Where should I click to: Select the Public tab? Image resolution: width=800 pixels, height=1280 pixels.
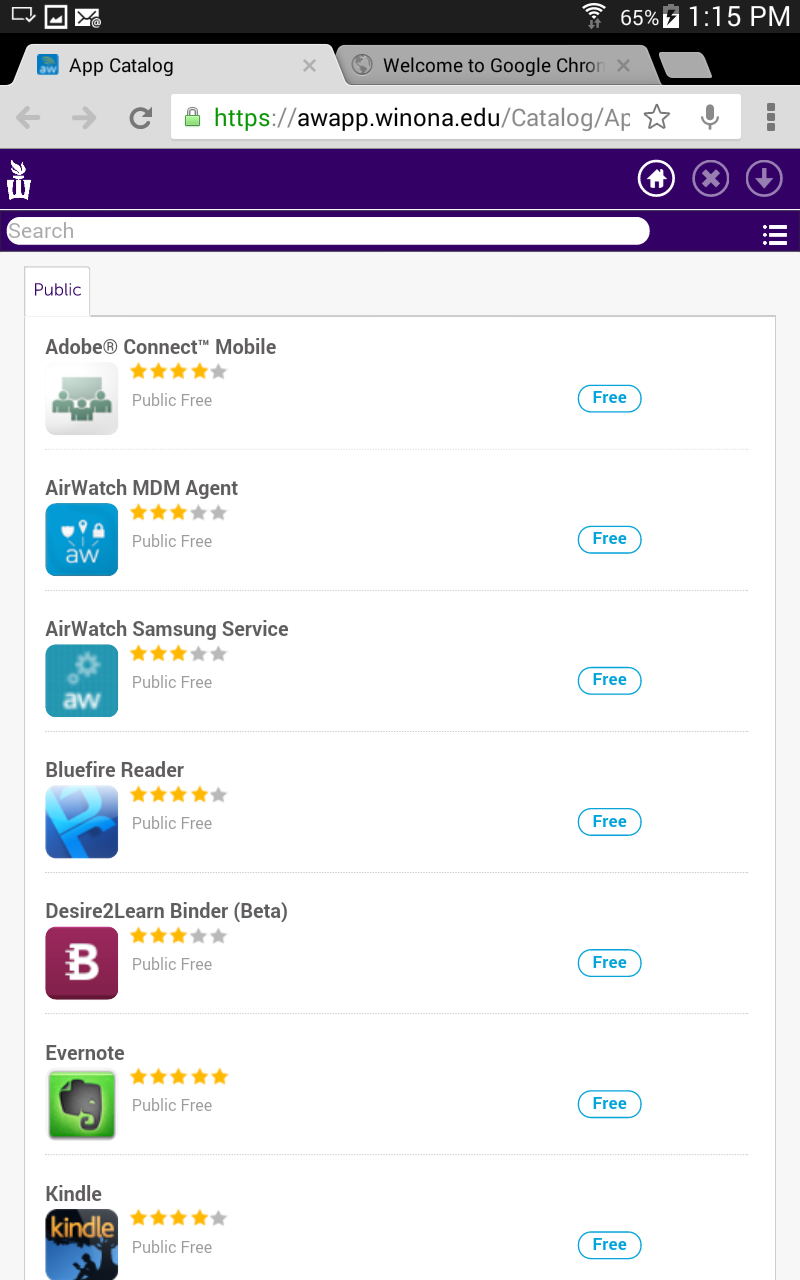click(x=57, y=290)
